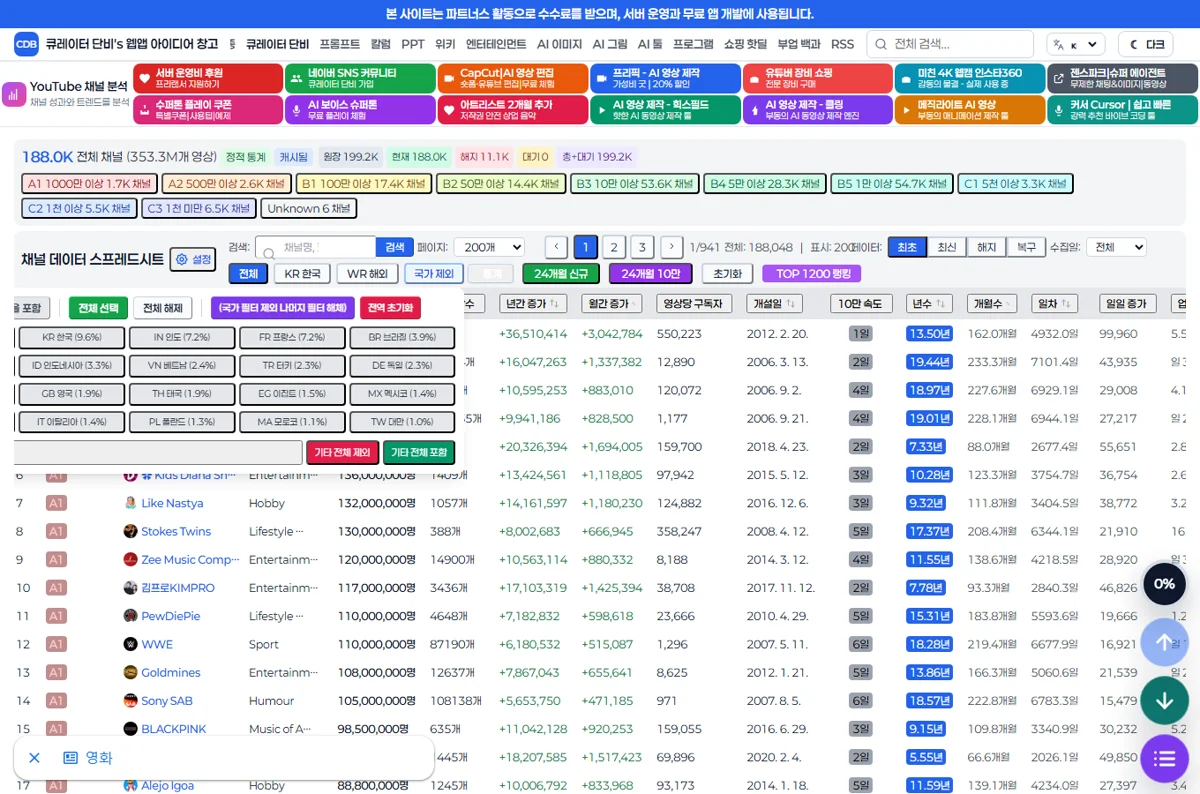Open the YouTube 채널 분석 chart icon
Screen dimensions: 1200x794
pyautogui.click(x=14, y=94)
